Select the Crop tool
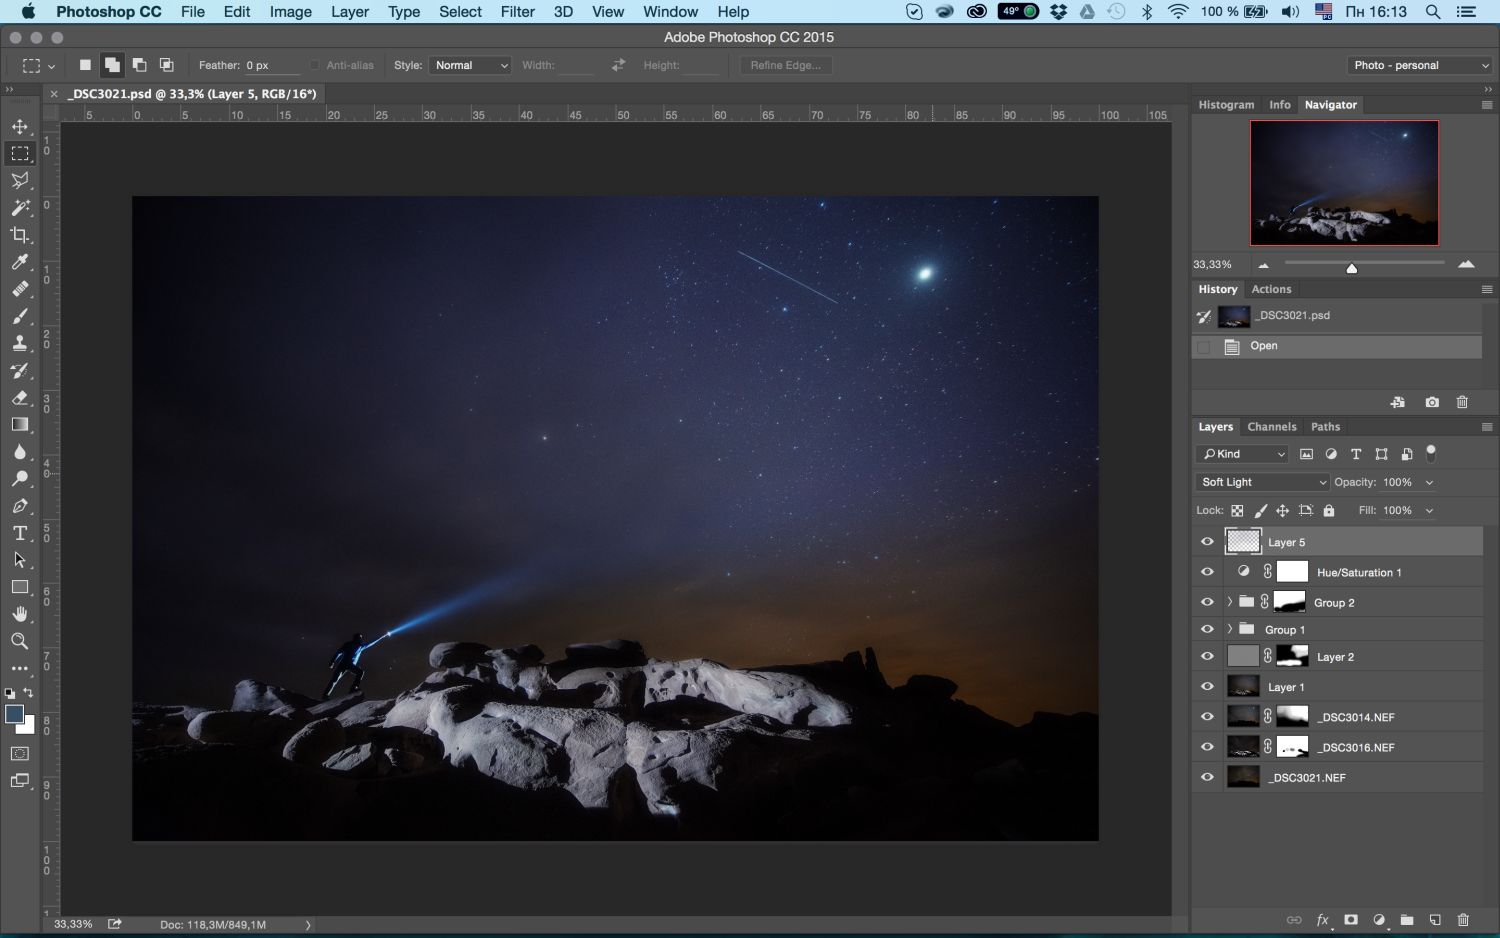Screen dimensions: 1500x938 tap(20, 235)
